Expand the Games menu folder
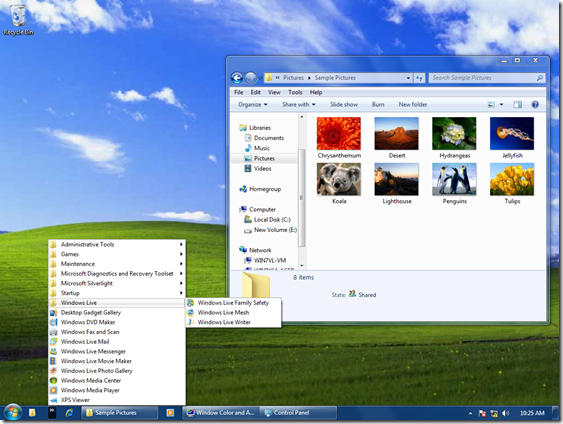The height and width of the screenshot is (424, 563). coord(117,254)
